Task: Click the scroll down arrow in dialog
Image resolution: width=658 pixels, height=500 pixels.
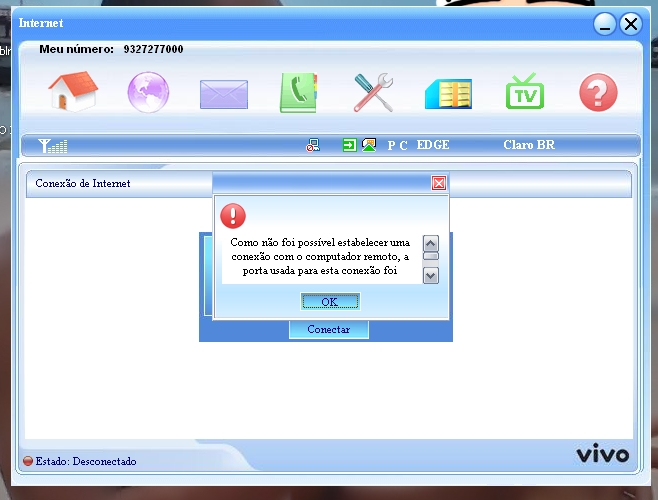Action: (x=431, y=276)
